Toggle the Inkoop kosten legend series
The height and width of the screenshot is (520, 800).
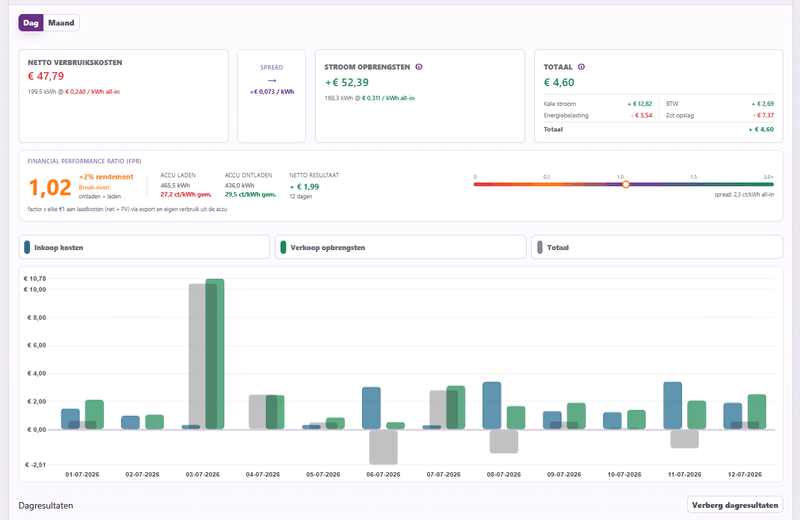144,247
